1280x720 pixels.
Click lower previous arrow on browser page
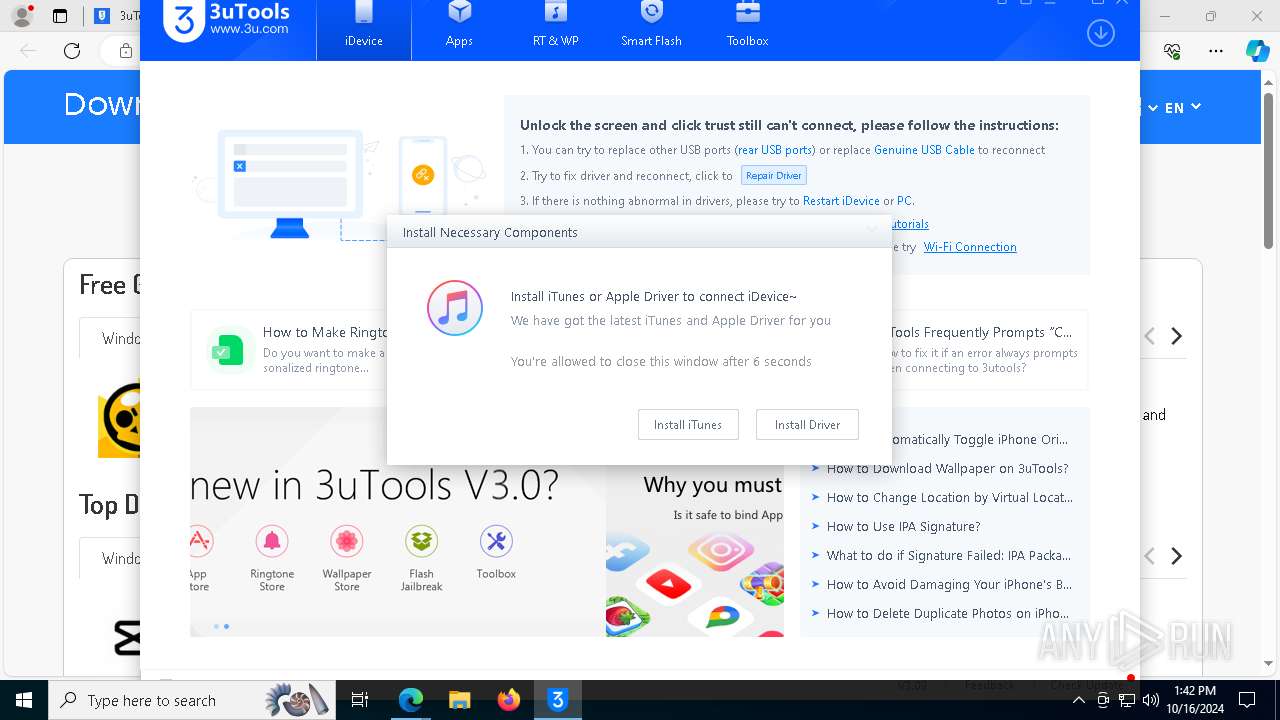click(1150, 556)
